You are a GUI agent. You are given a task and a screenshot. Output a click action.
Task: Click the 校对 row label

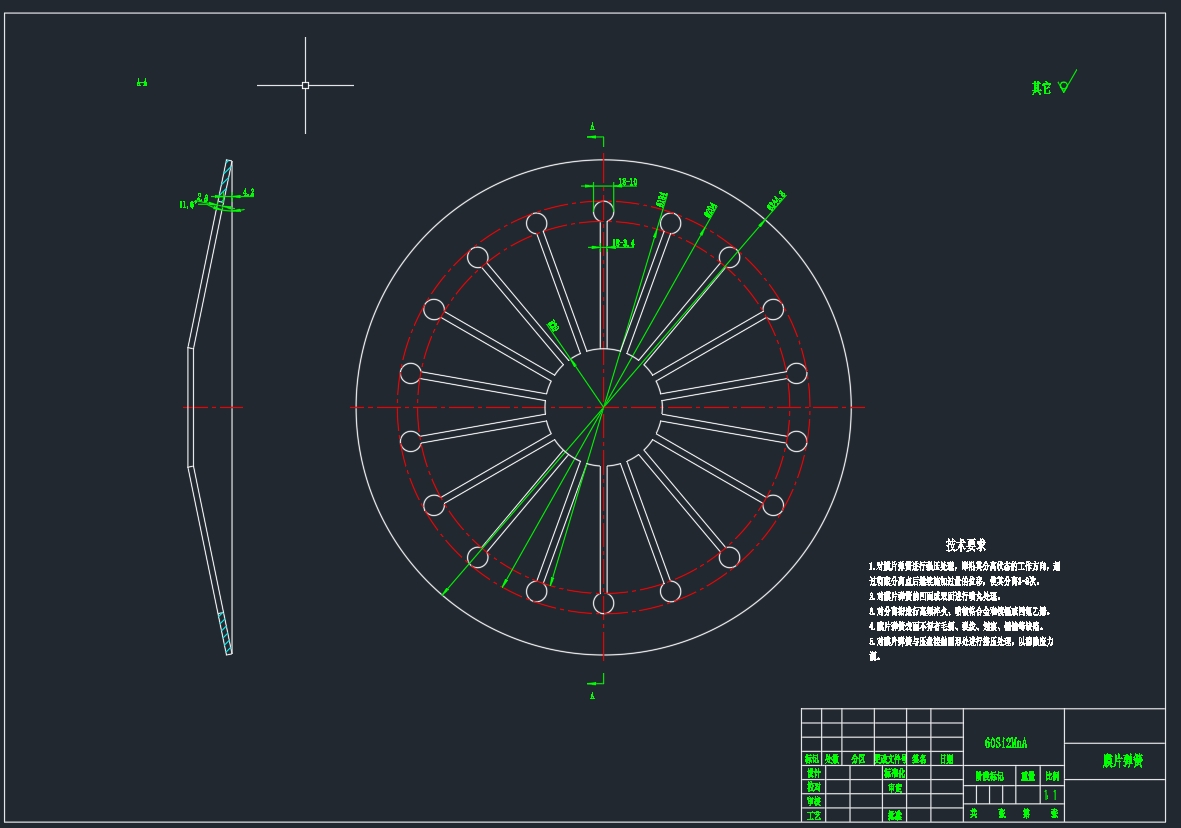[x=813, y=787]
